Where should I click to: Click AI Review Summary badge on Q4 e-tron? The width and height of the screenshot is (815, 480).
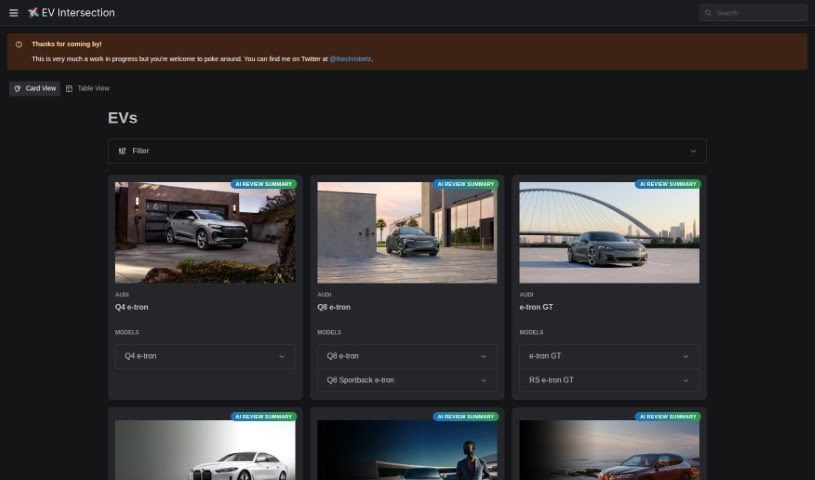coord(264,184)
